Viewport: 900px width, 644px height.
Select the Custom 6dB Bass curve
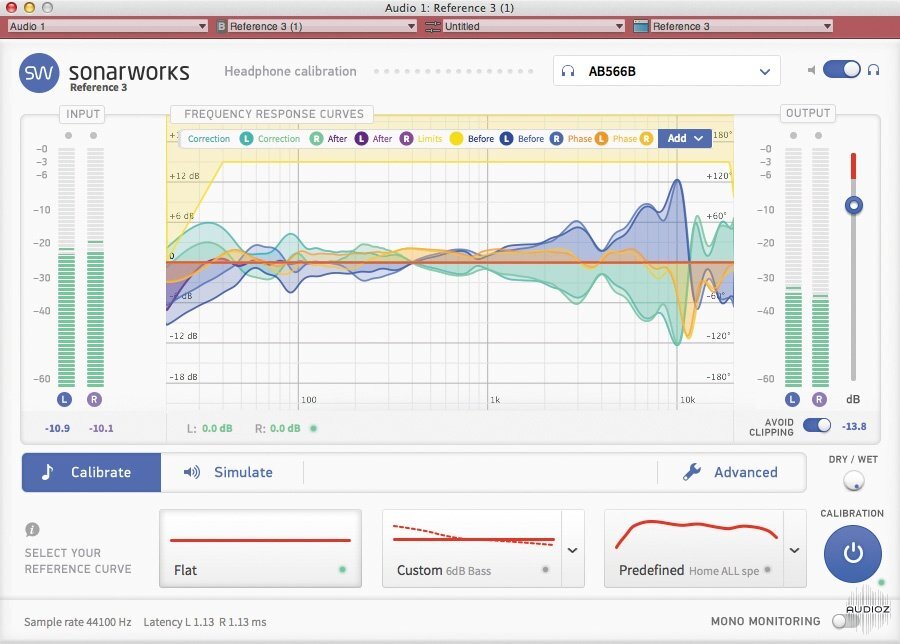(x=472, y=549)
